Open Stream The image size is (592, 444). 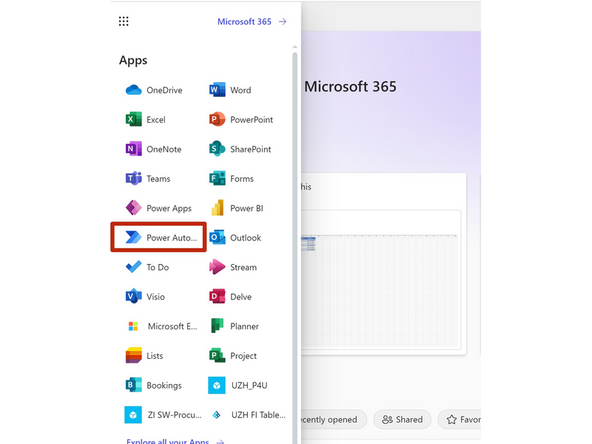[233, 267]
